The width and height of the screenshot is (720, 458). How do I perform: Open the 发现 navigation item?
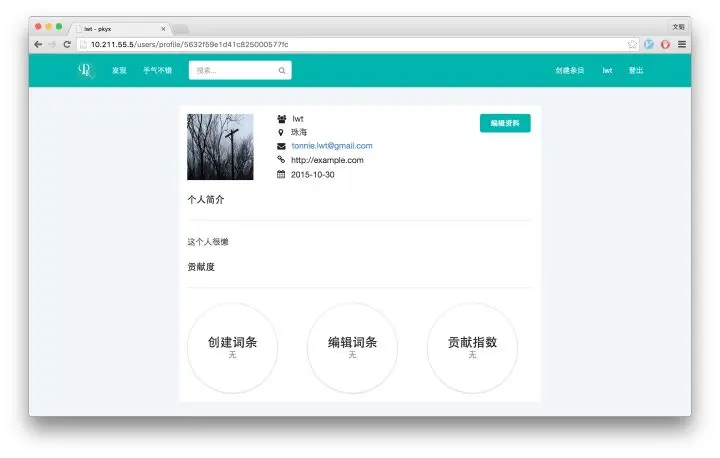[x=119, y=70]
